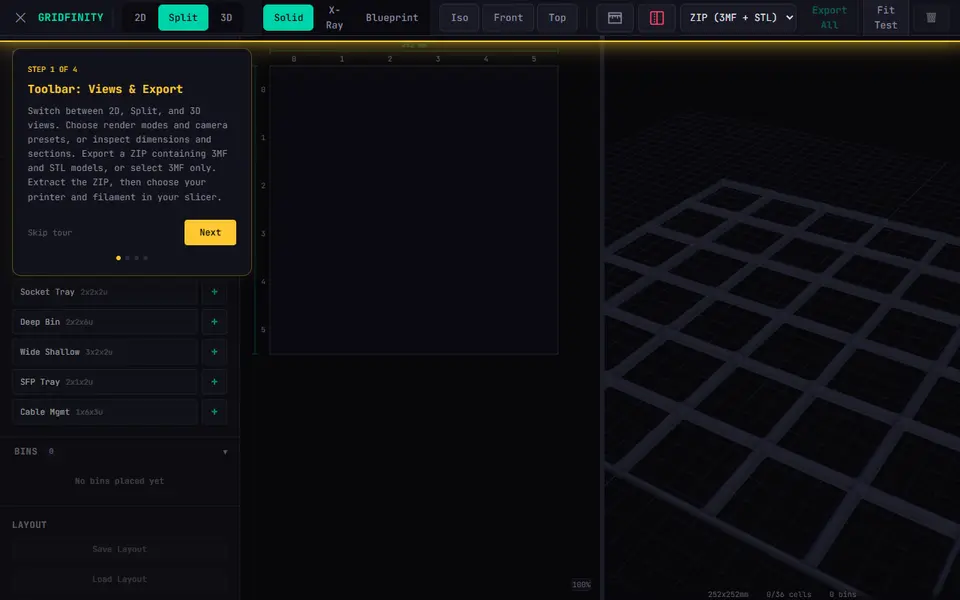
Task: Select the Cable Mgmt 1x6x3u preset
Action: coord(105,412)
